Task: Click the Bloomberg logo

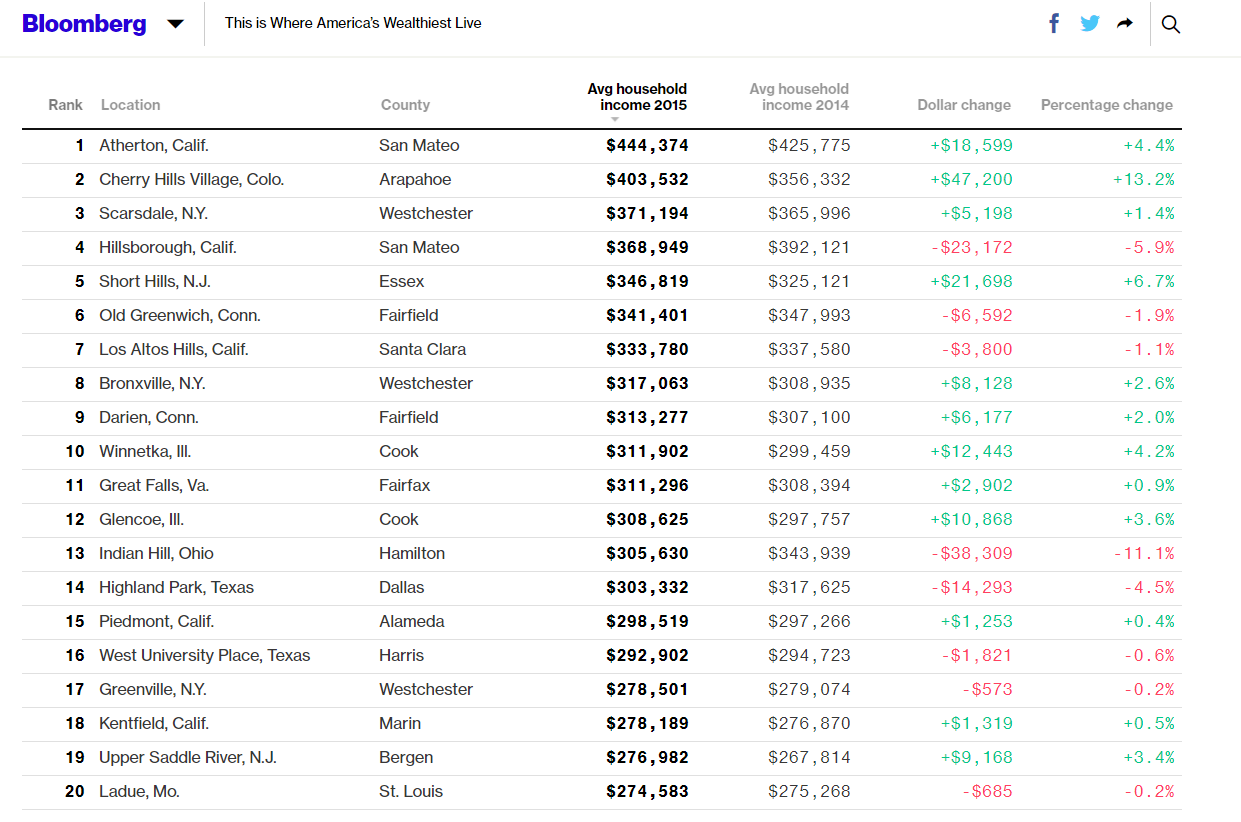Action: tap(84, 23)
